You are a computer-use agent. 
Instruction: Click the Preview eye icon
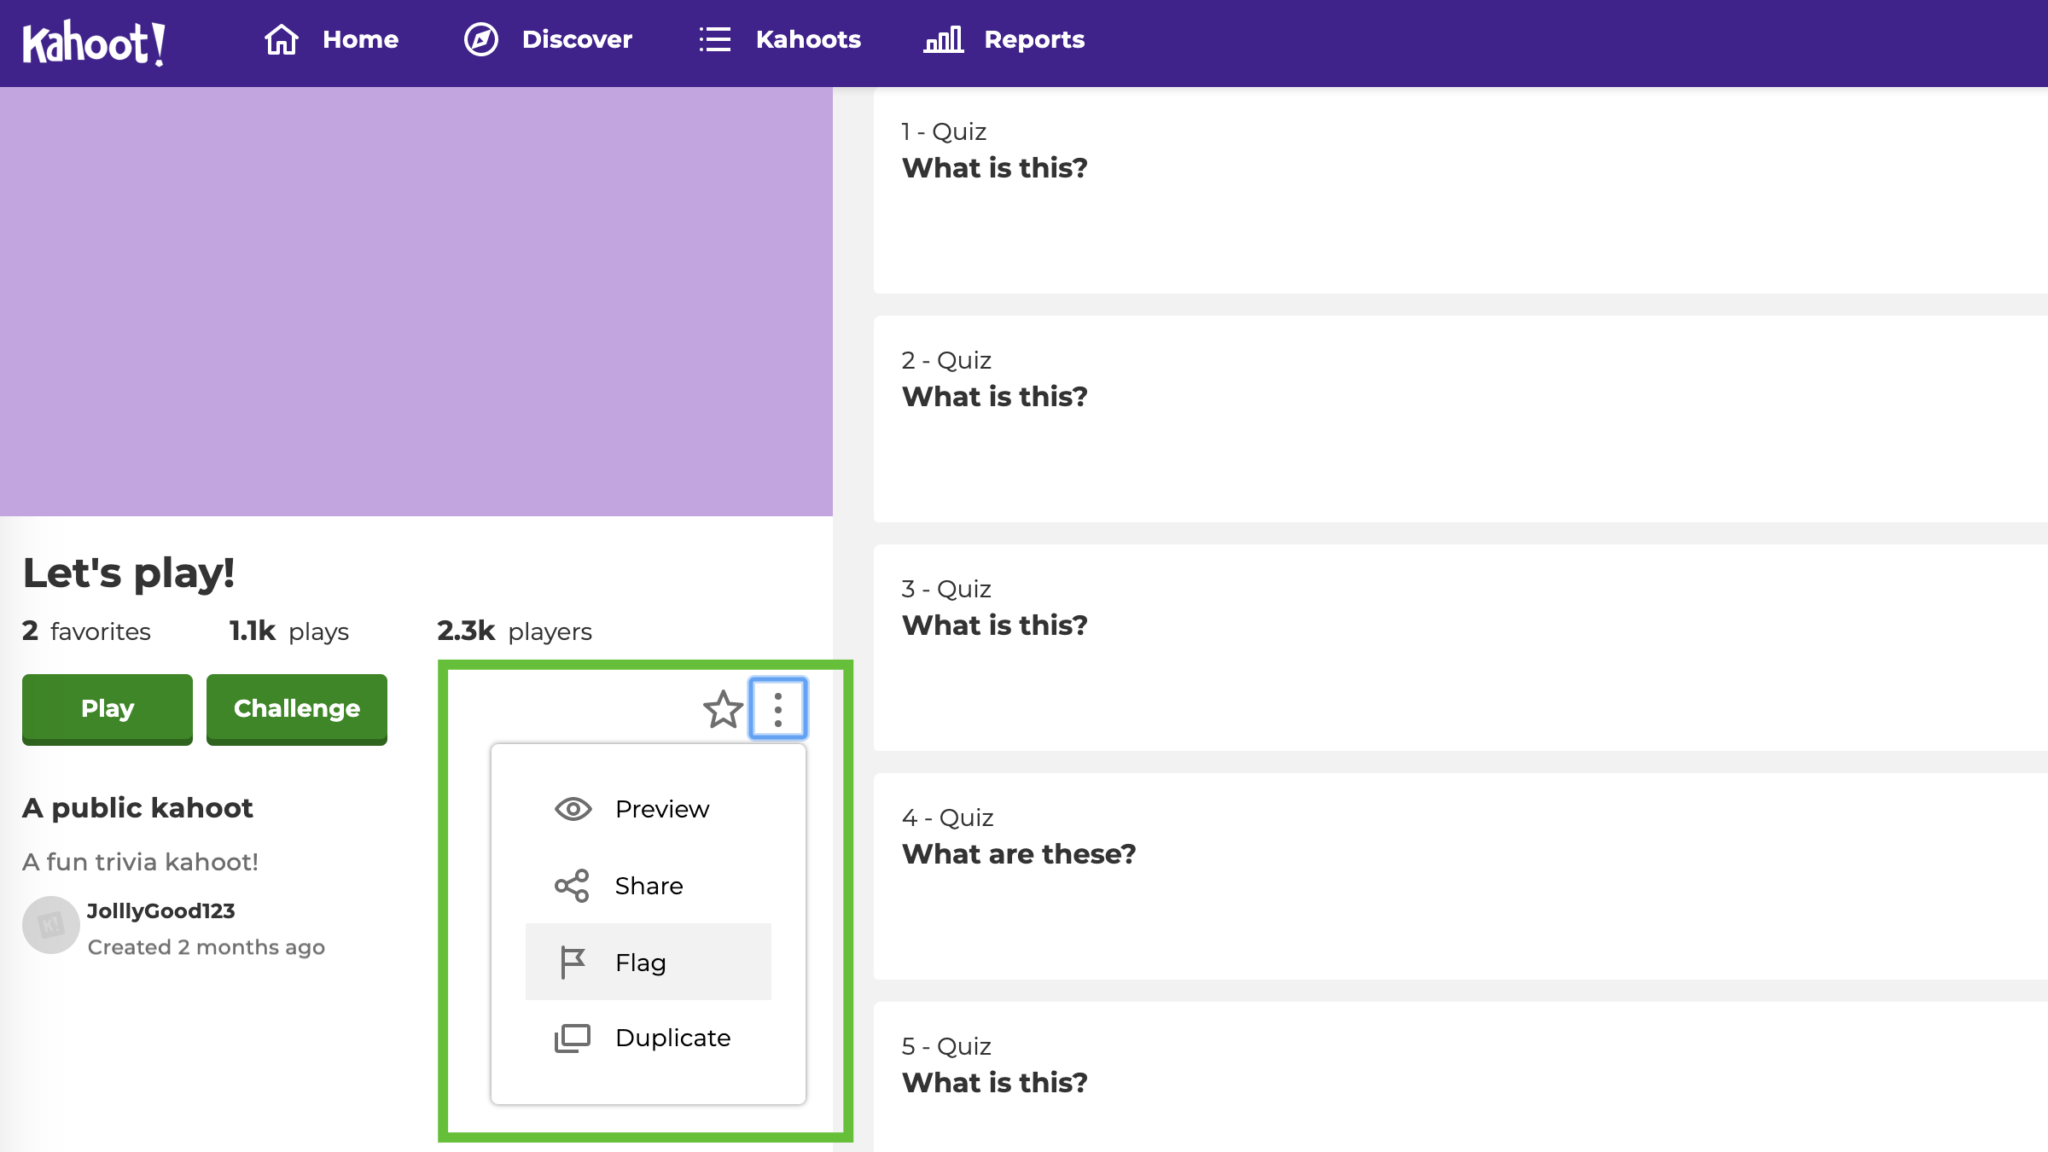(571, 808)
